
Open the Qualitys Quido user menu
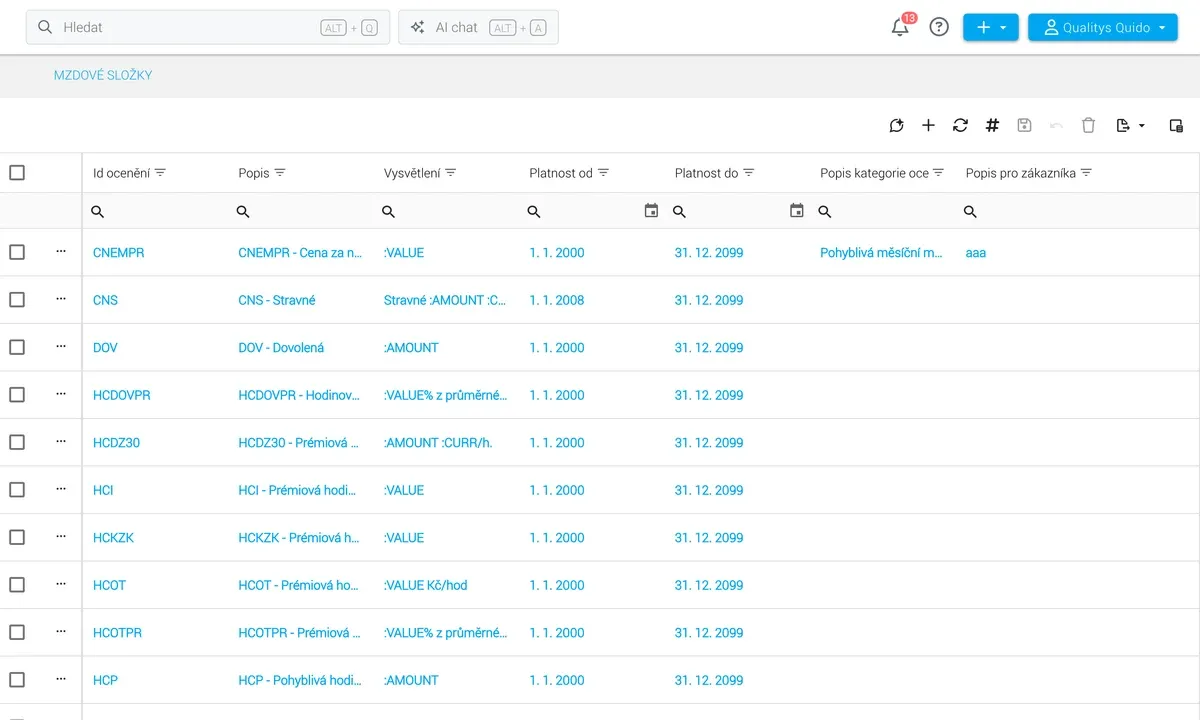click(x=1103, y=28)
